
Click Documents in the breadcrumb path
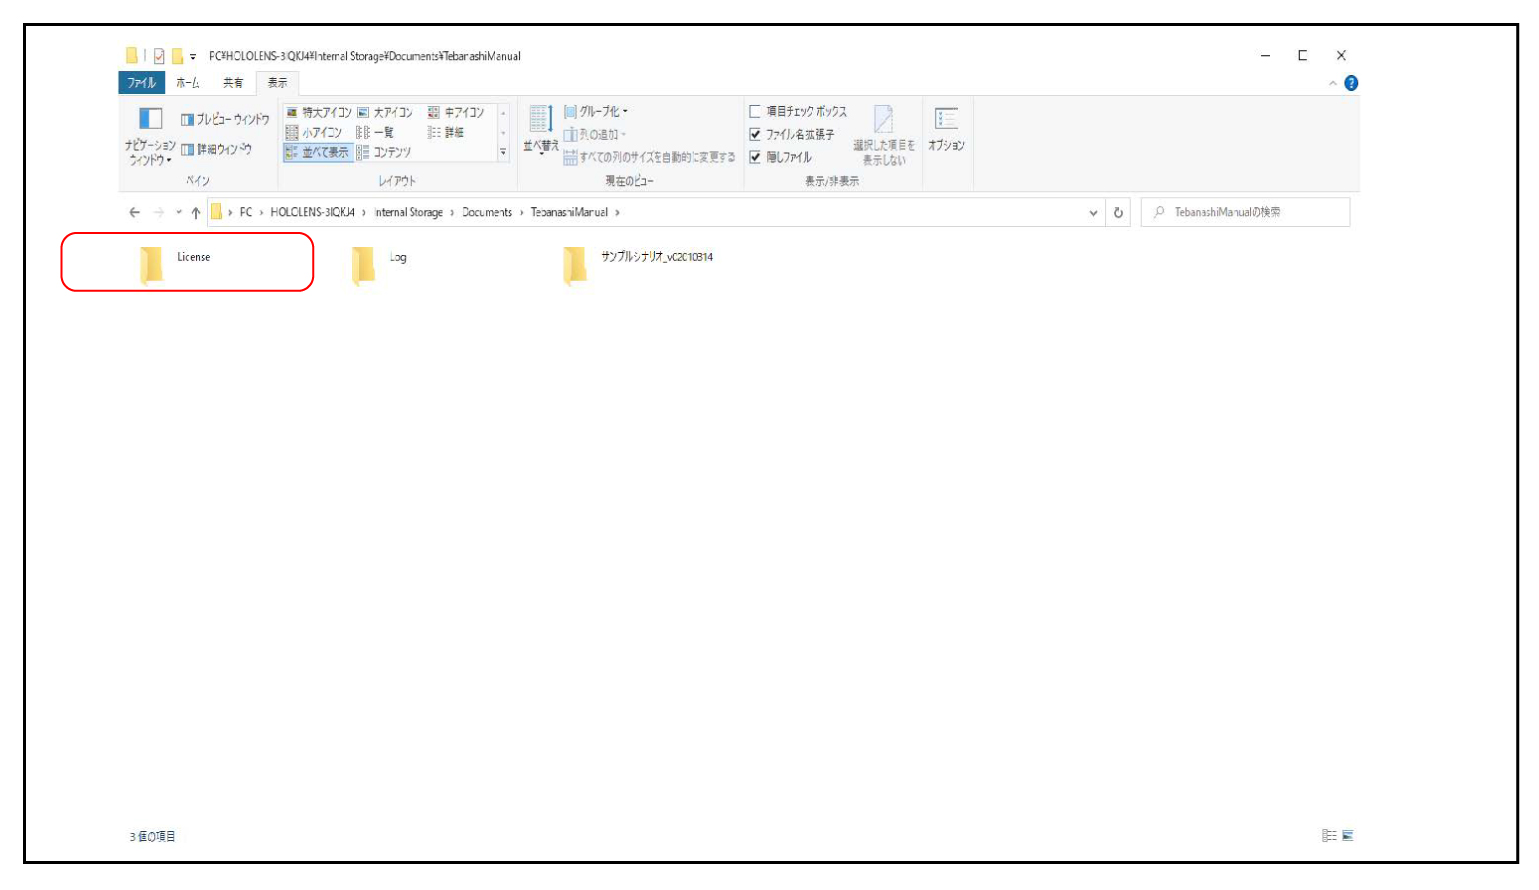(487, 212)
